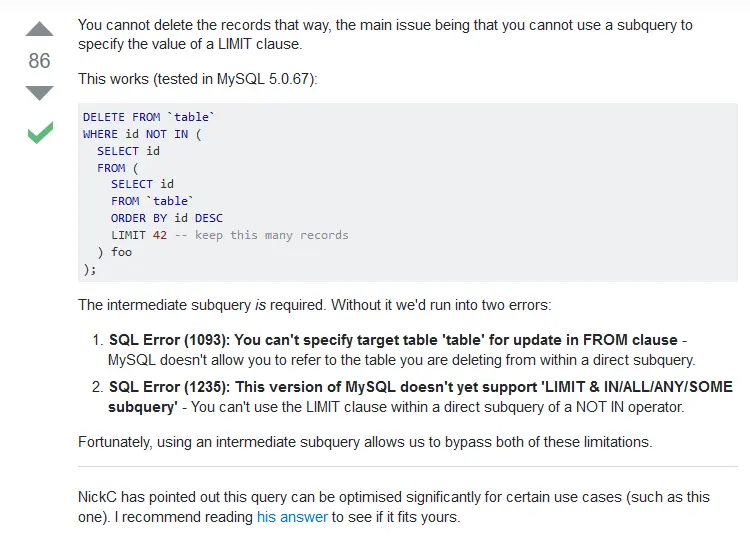Downvote this answer with the down arrow
Screen dimensions: 750x543
[39, 93]
